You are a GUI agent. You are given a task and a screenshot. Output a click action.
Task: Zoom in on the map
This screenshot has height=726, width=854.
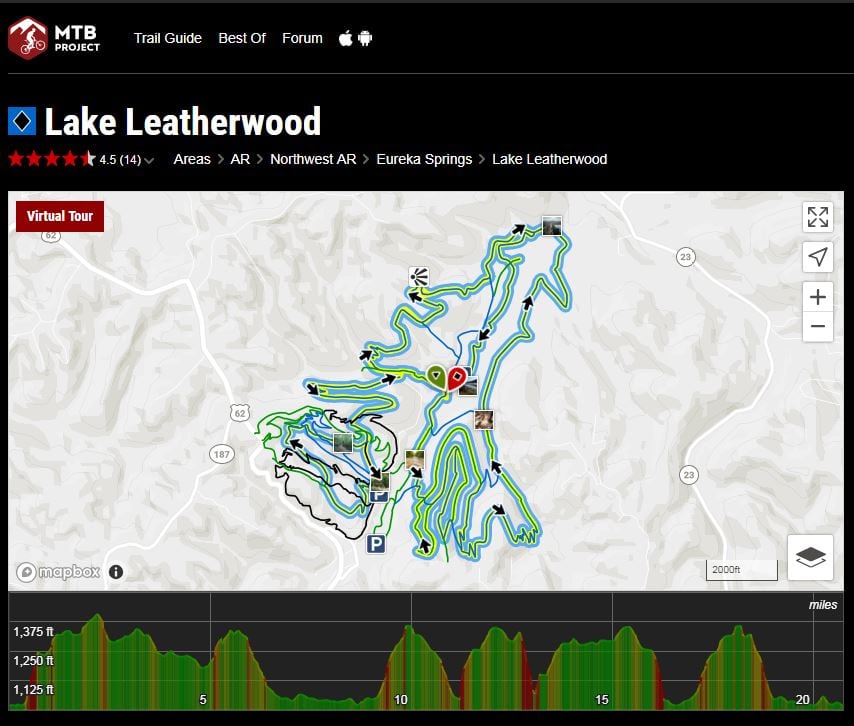pos(817,297)
